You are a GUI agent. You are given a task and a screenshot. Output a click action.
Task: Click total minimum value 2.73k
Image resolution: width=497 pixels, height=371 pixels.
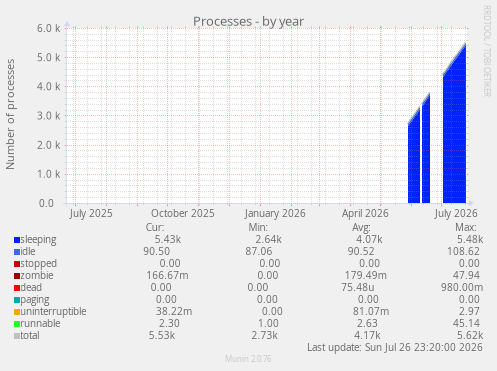point(264,335)
